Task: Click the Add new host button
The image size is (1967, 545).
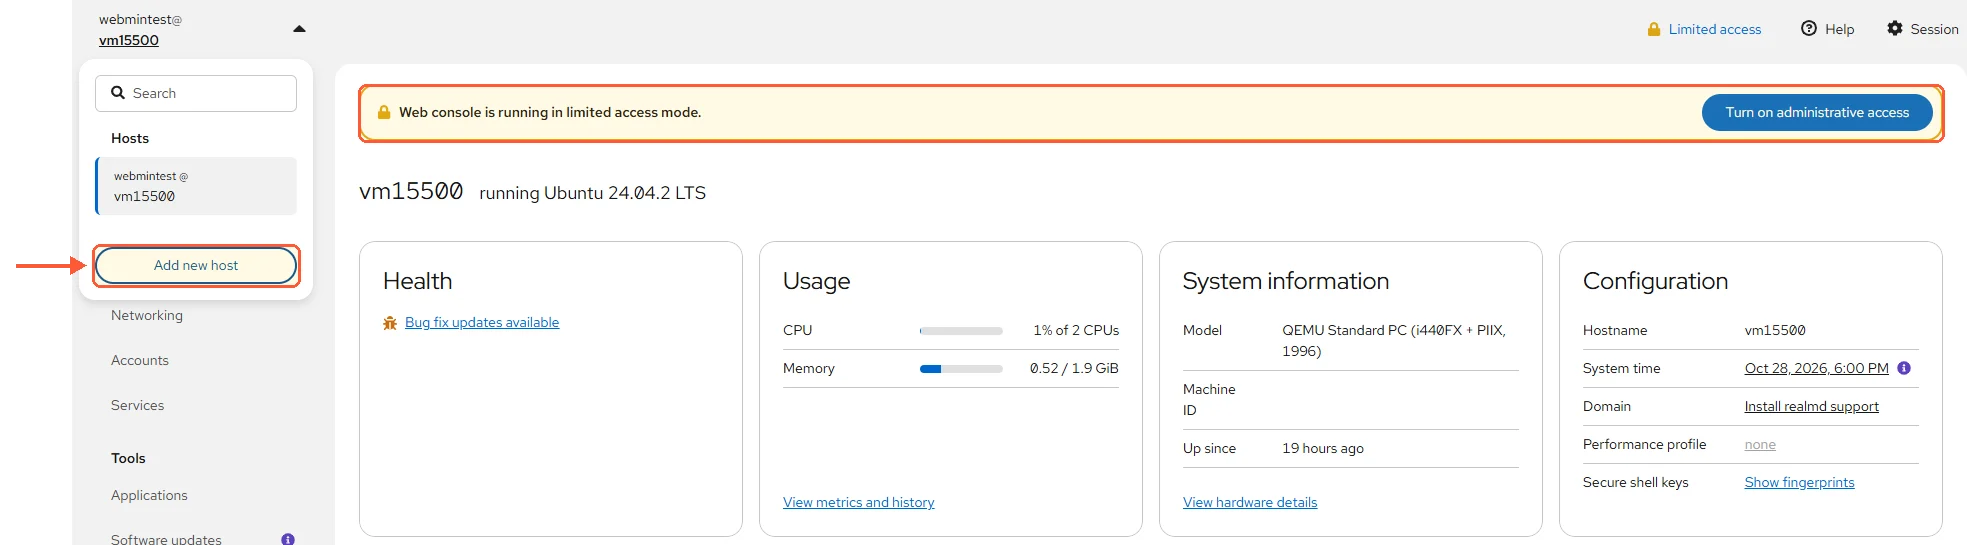Action: click(x=196, y=265)
